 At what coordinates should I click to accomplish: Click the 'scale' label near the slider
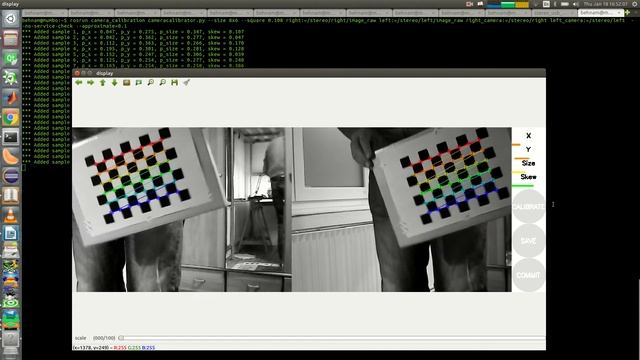coord(80,338)
